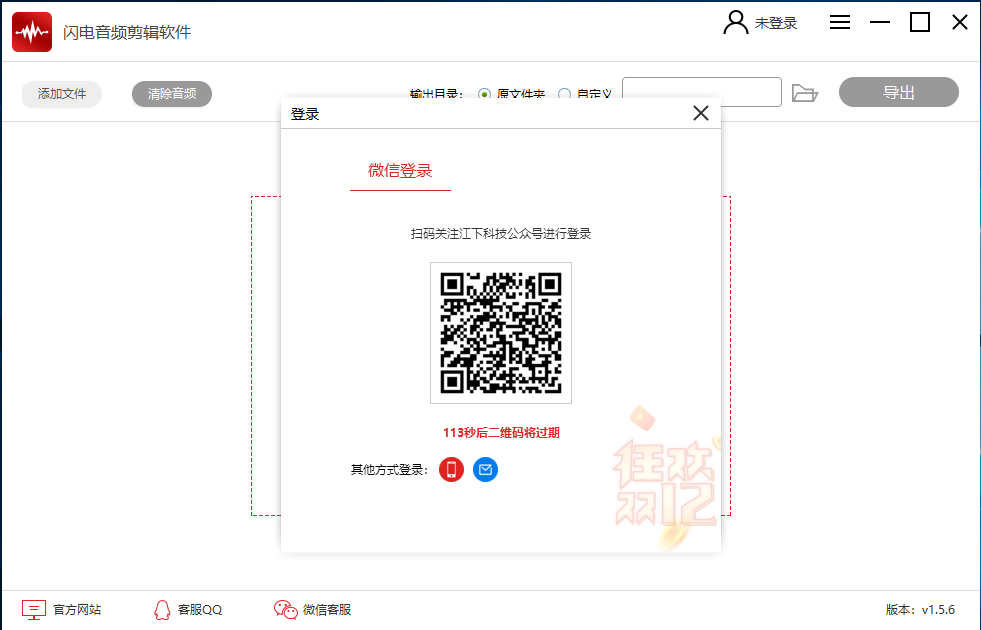This screenshot has width=981, height=630.
Task: Click the folder browse icon next to 导出
Action: coord(806,91)
